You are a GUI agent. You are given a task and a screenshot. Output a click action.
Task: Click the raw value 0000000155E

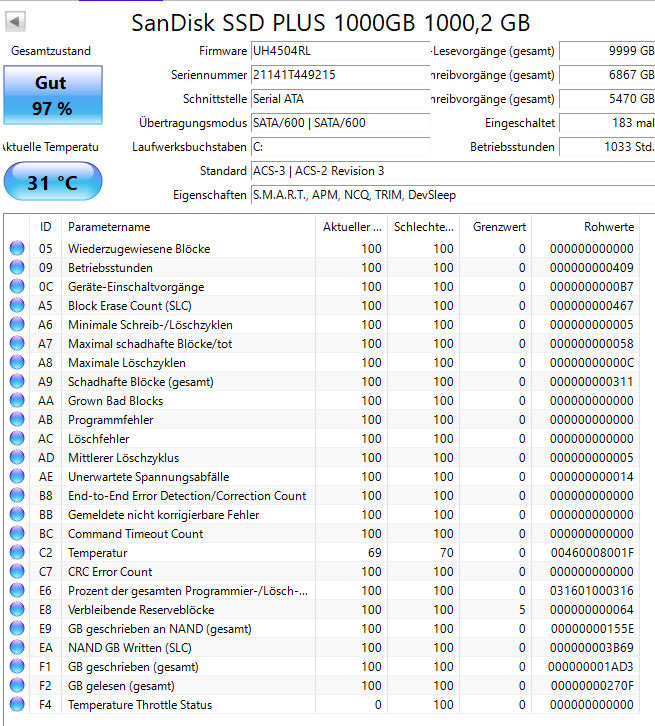pos(592,628)
